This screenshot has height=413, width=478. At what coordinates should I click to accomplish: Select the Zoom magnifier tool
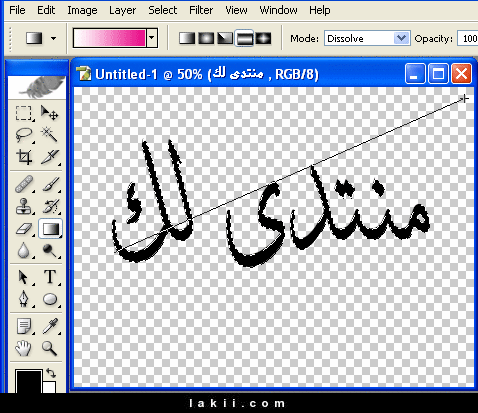50,348
